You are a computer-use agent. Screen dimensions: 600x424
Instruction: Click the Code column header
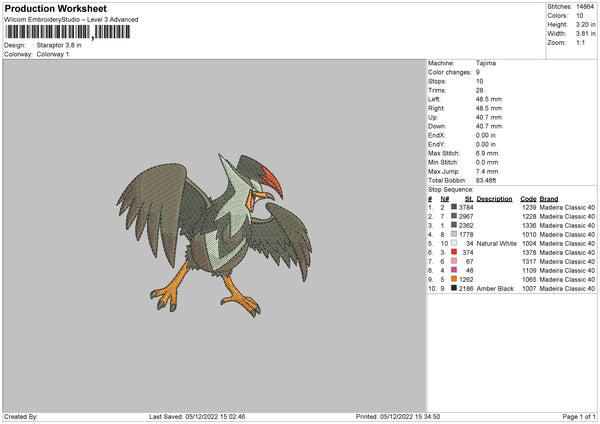click(x=528, y=199)
